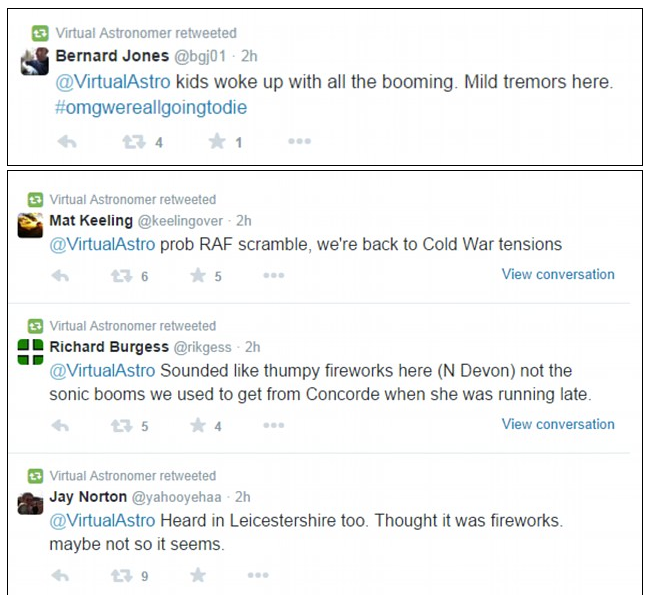Viewport: 650px width, 595px height.
Task: Favorite Richard Burgess's tweet with star
Action: tap(198, 426)
